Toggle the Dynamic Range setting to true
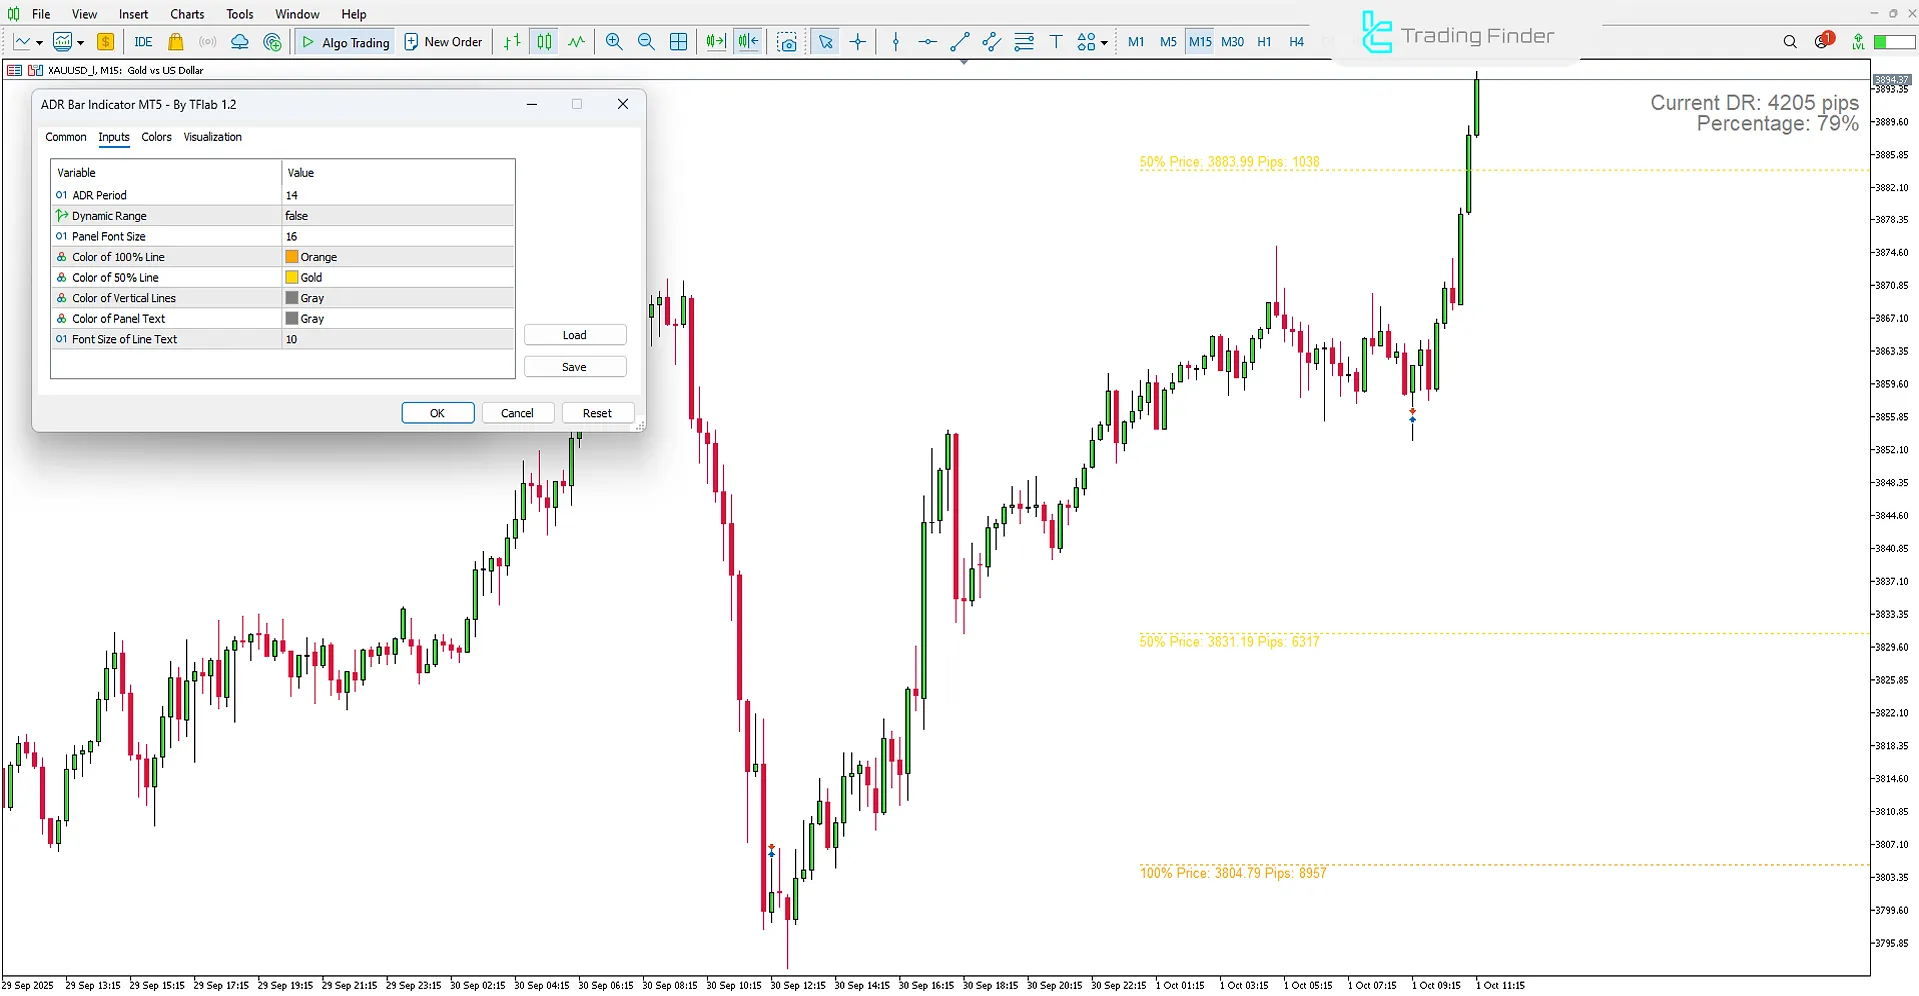 [397, 215]
